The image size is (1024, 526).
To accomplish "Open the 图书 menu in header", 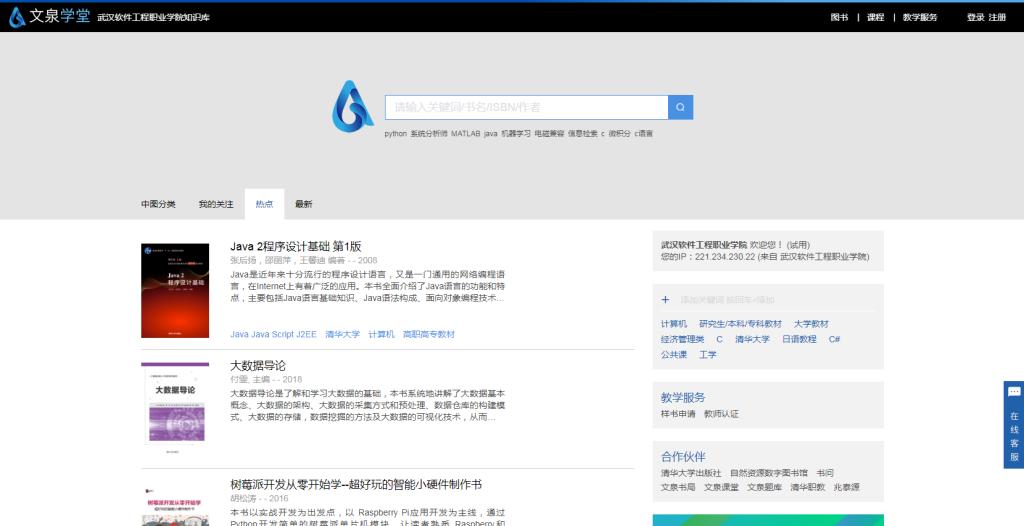I will [839, 17].
